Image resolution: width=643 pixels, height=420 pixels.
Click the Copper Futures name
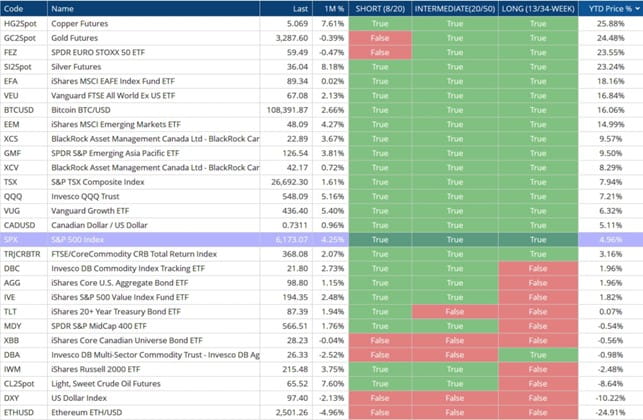pyautogui.click(x=80, y=24)
